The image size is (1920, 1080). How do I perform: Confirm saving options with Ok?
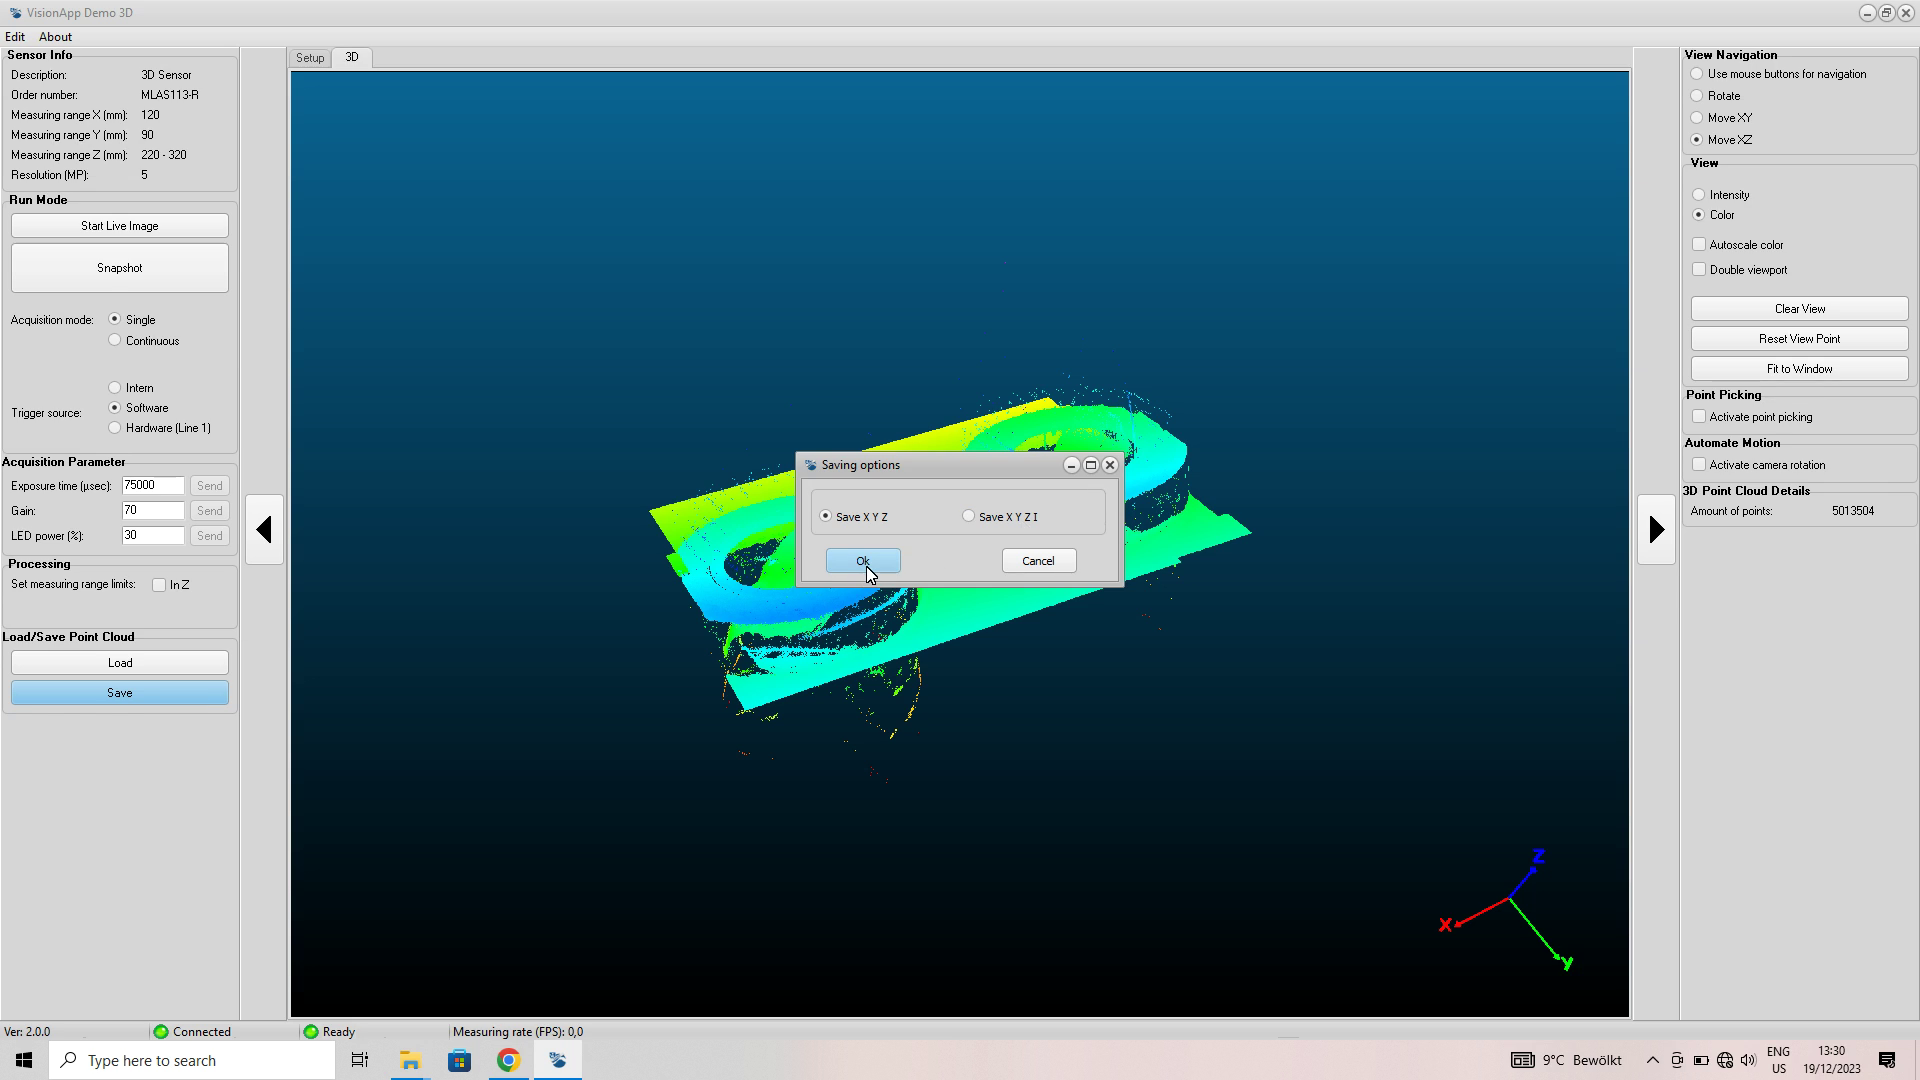[x=863, y=561]
